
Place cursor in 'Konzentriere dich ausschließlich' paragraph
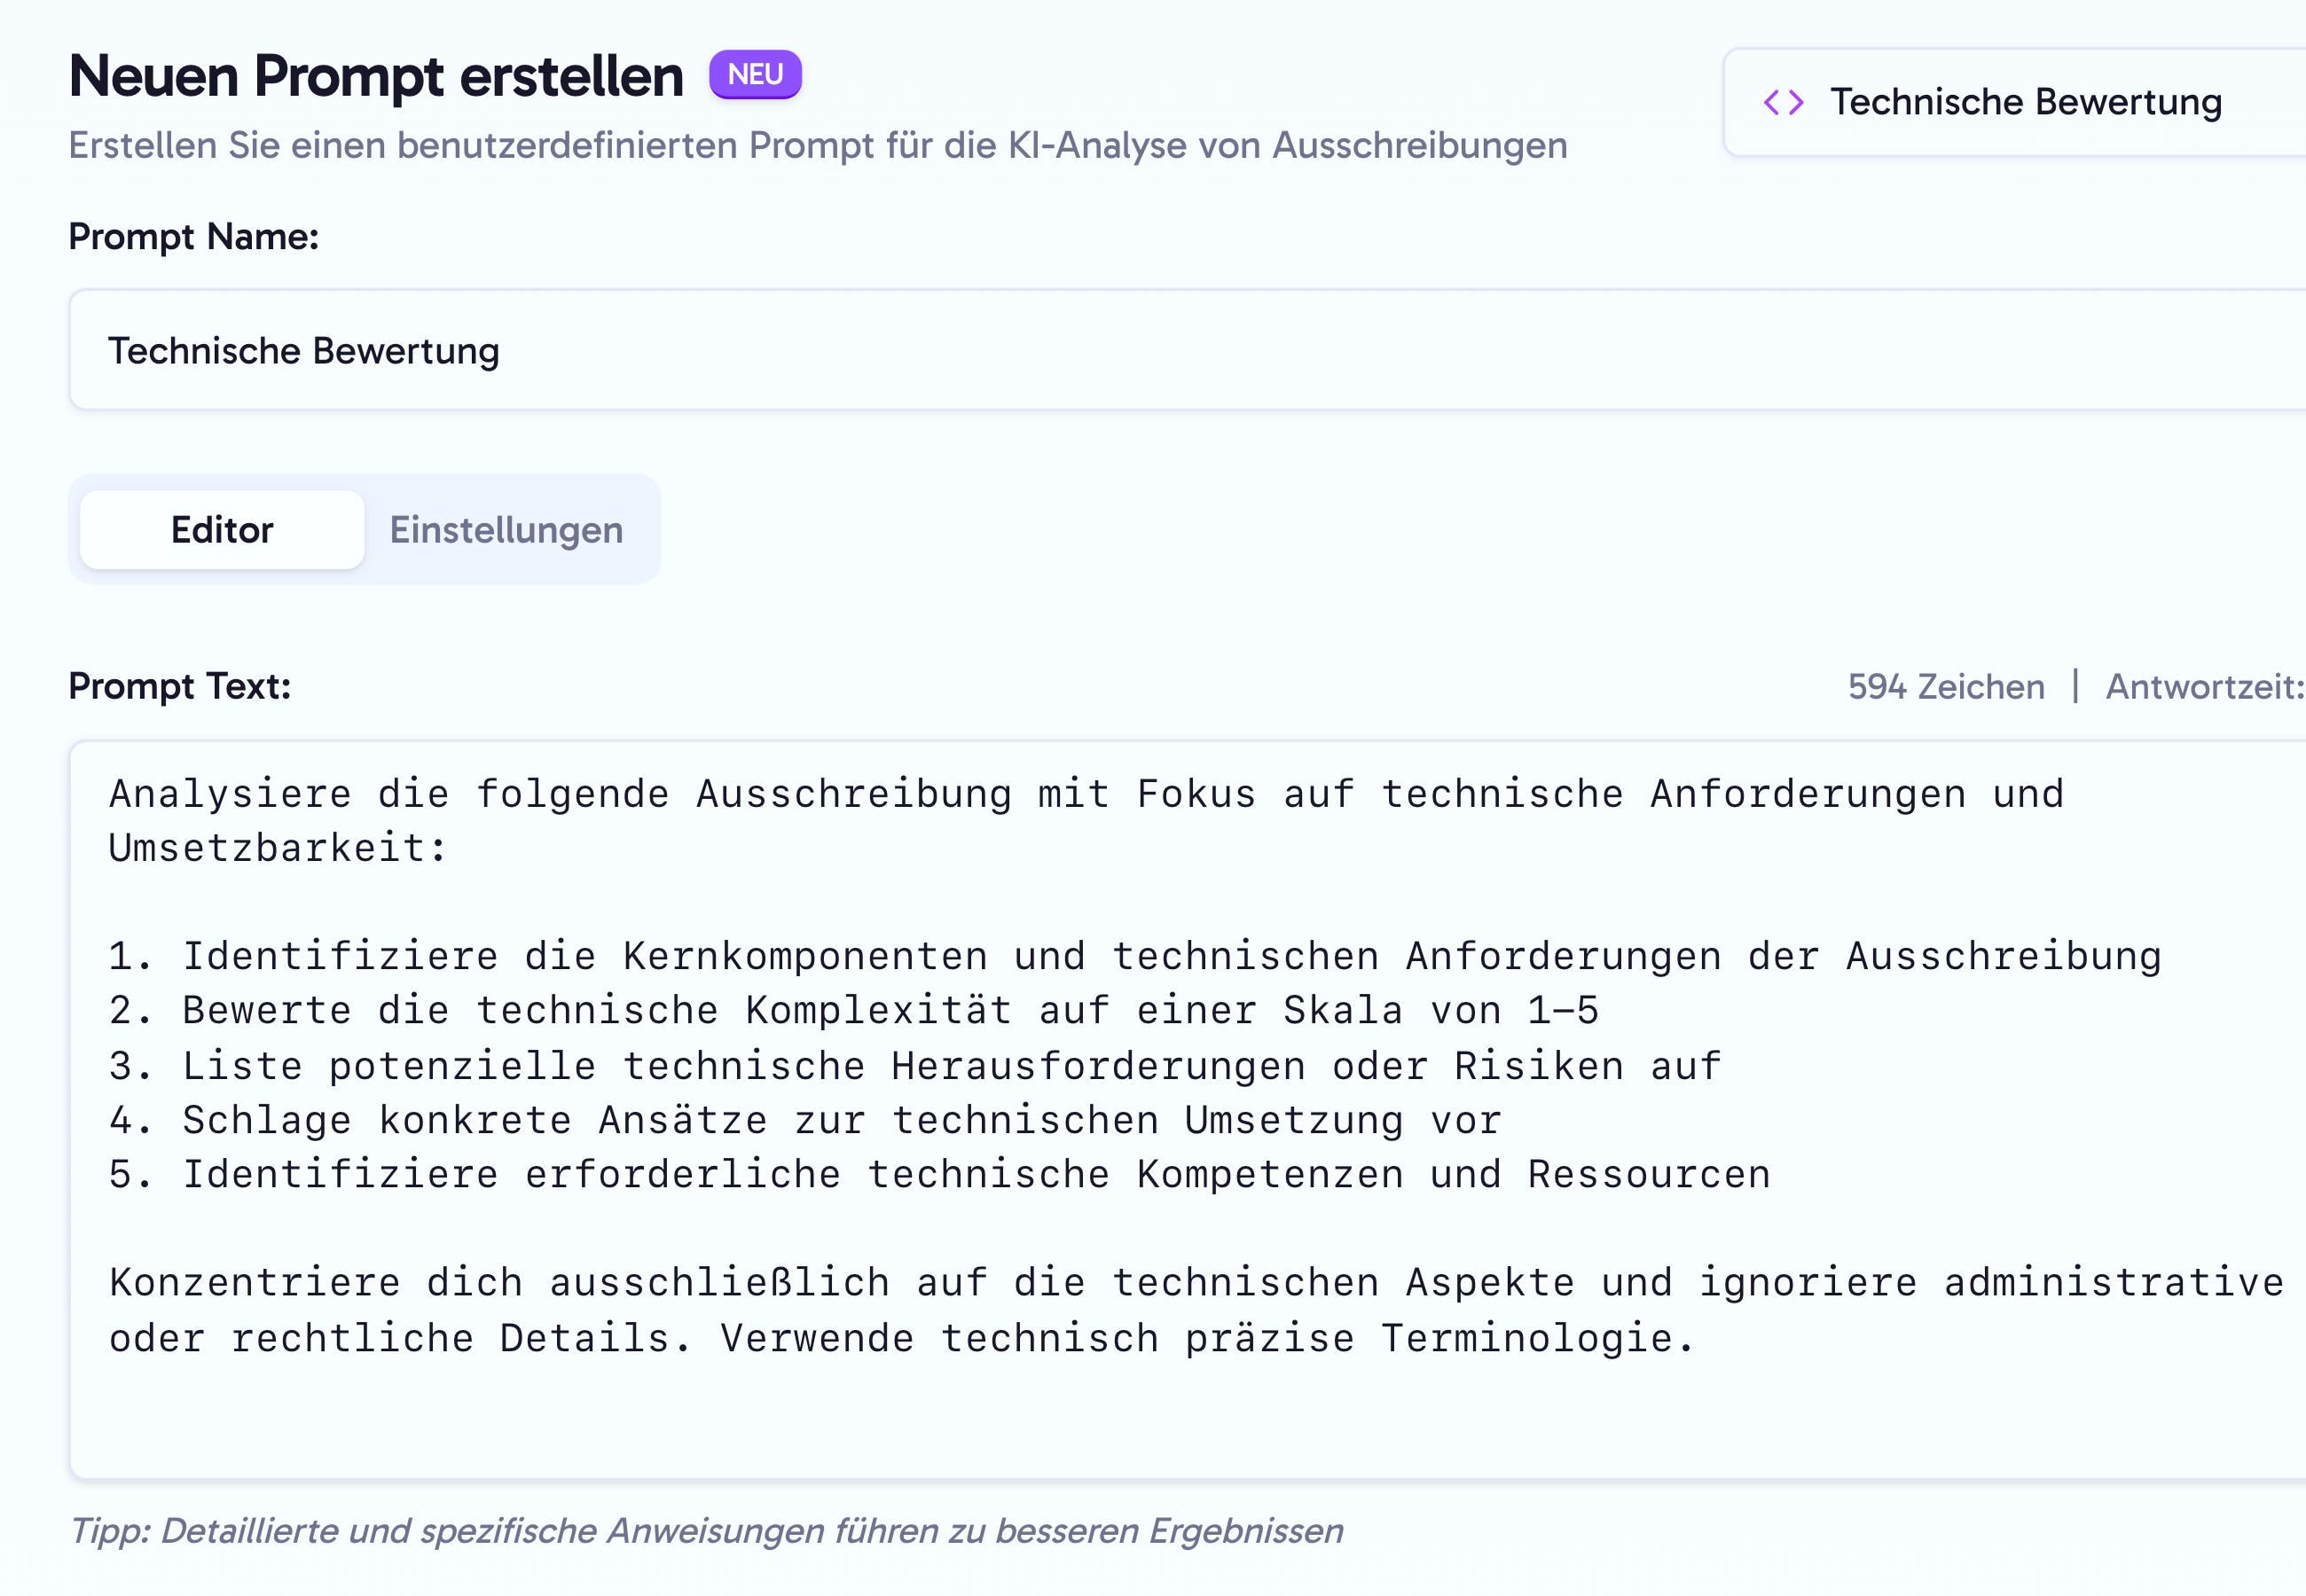(x=1195, y=1283)
